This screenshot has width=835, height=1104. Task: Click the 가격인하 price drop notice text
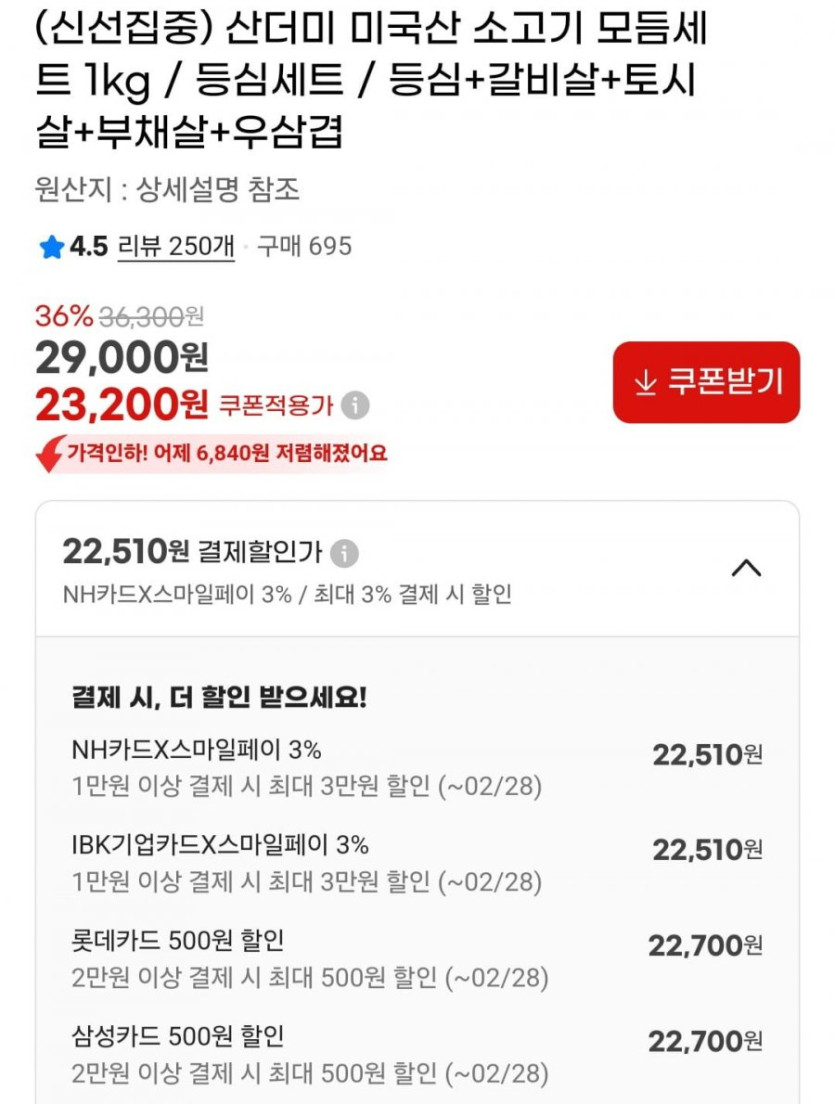click(x=227, y=454)
